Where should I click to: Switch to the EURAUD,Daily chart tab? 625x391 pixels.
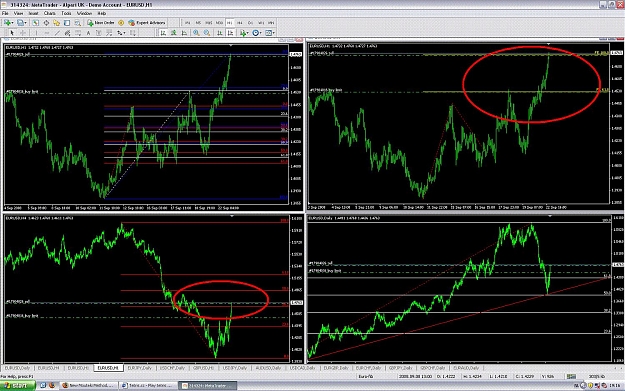[x=466, y=368]
